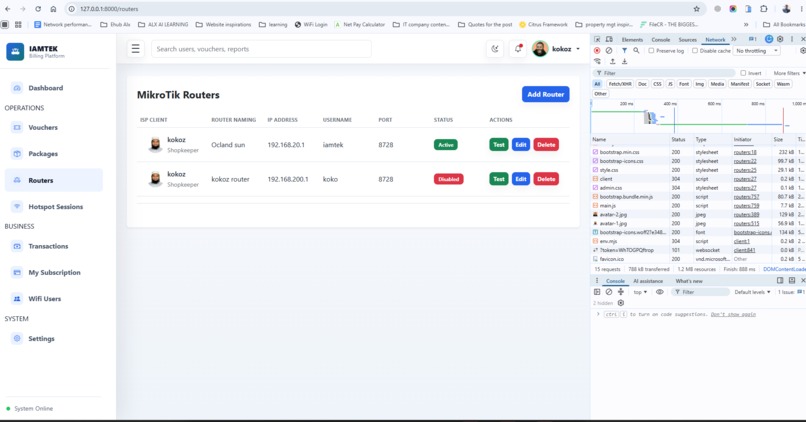Reload the page with the browser refresh icon
Screen dimensions: 806x422
click(x=38, y=9)
